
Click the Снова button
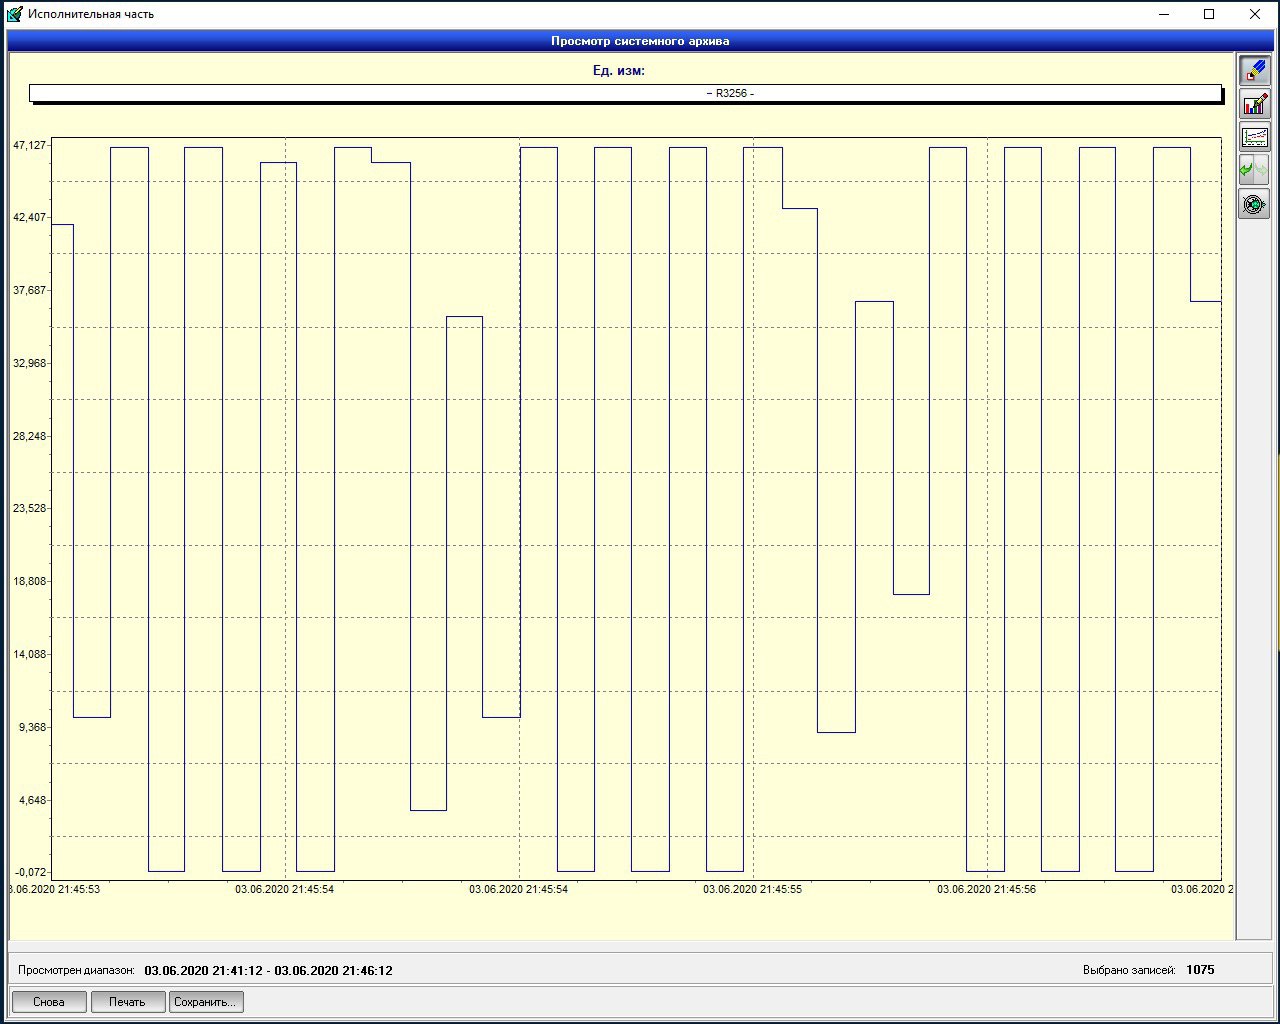click(48, 1001)
